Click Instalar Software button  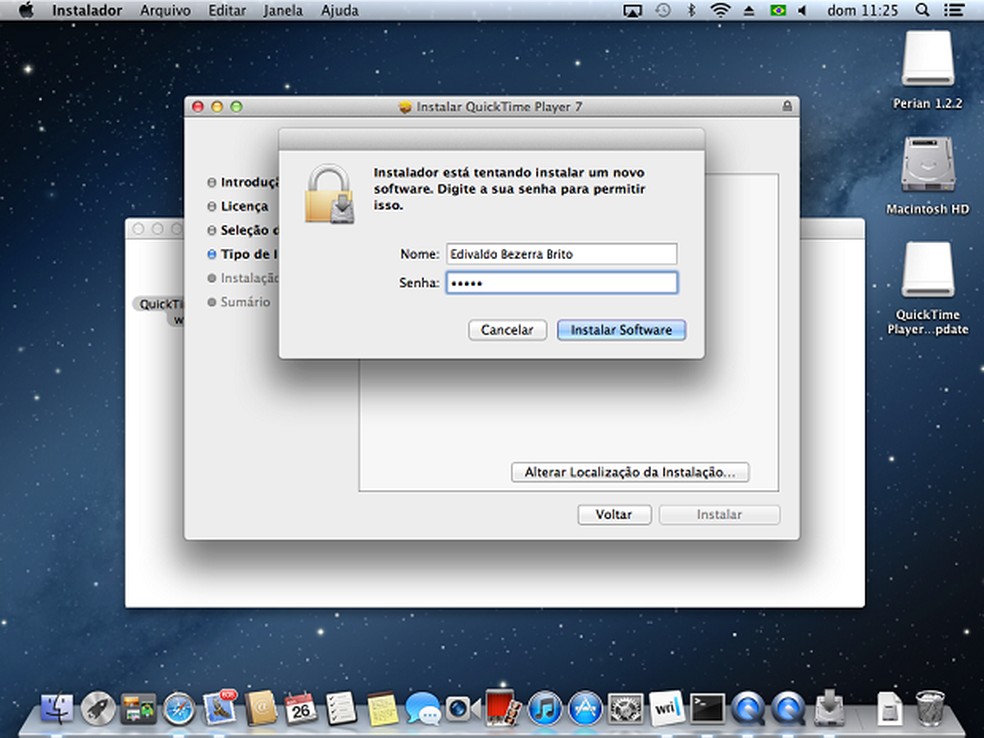pos(621,330)
